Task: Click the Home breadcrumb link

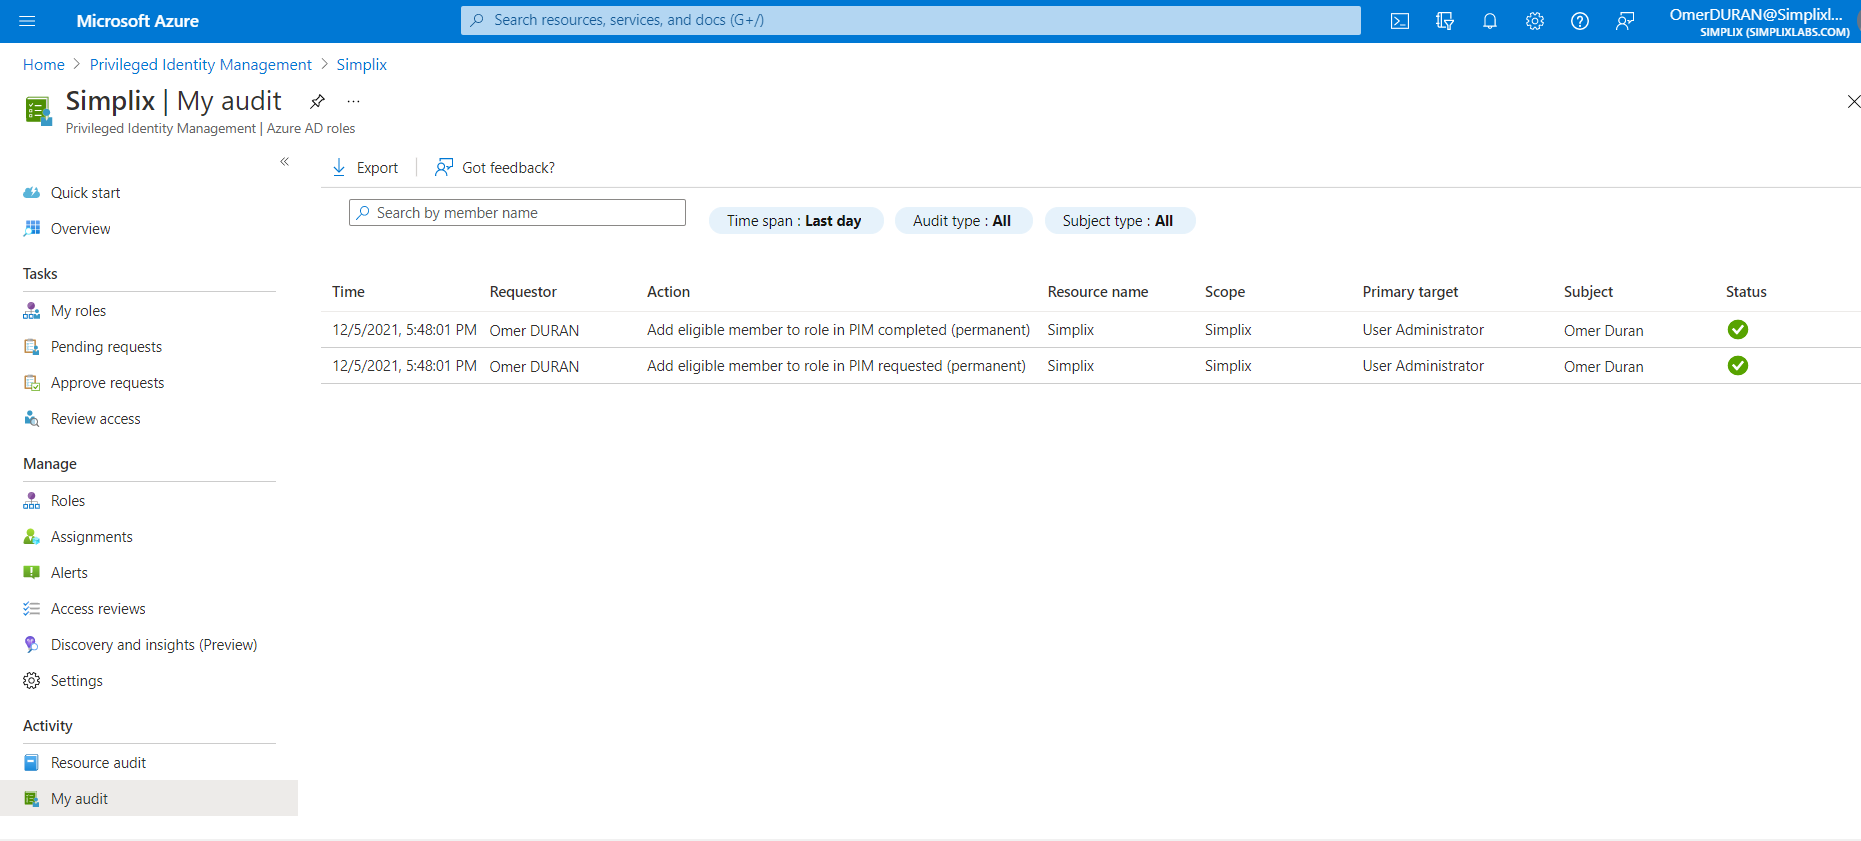Action: point(44,65)
